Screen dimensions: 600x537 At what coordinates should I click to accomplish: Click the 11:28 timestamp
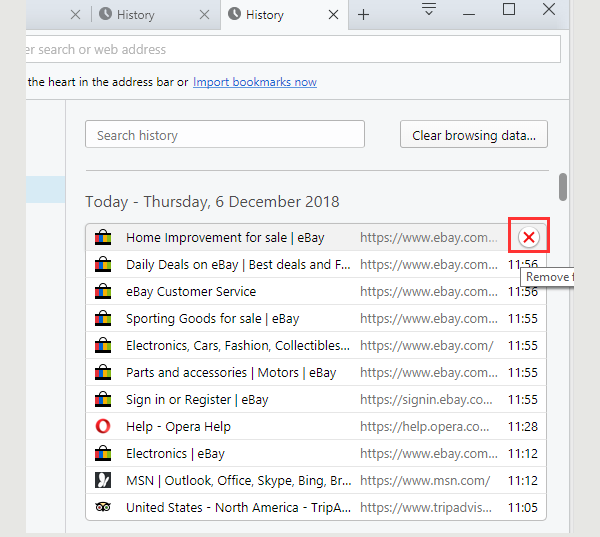point(523,426)
